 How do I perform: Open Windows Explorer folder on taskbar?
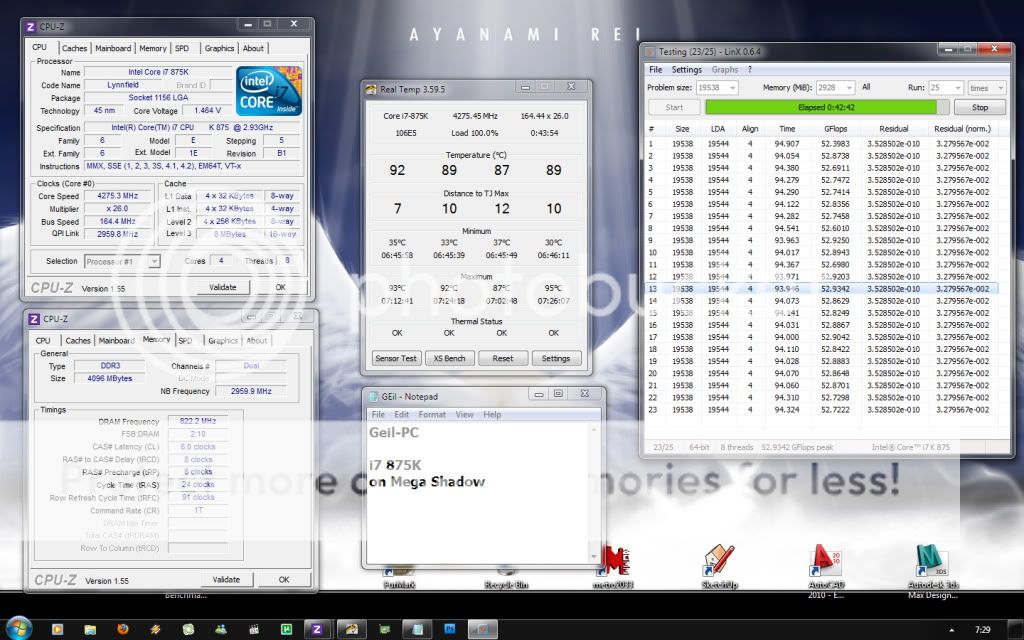tap(90, 630)
